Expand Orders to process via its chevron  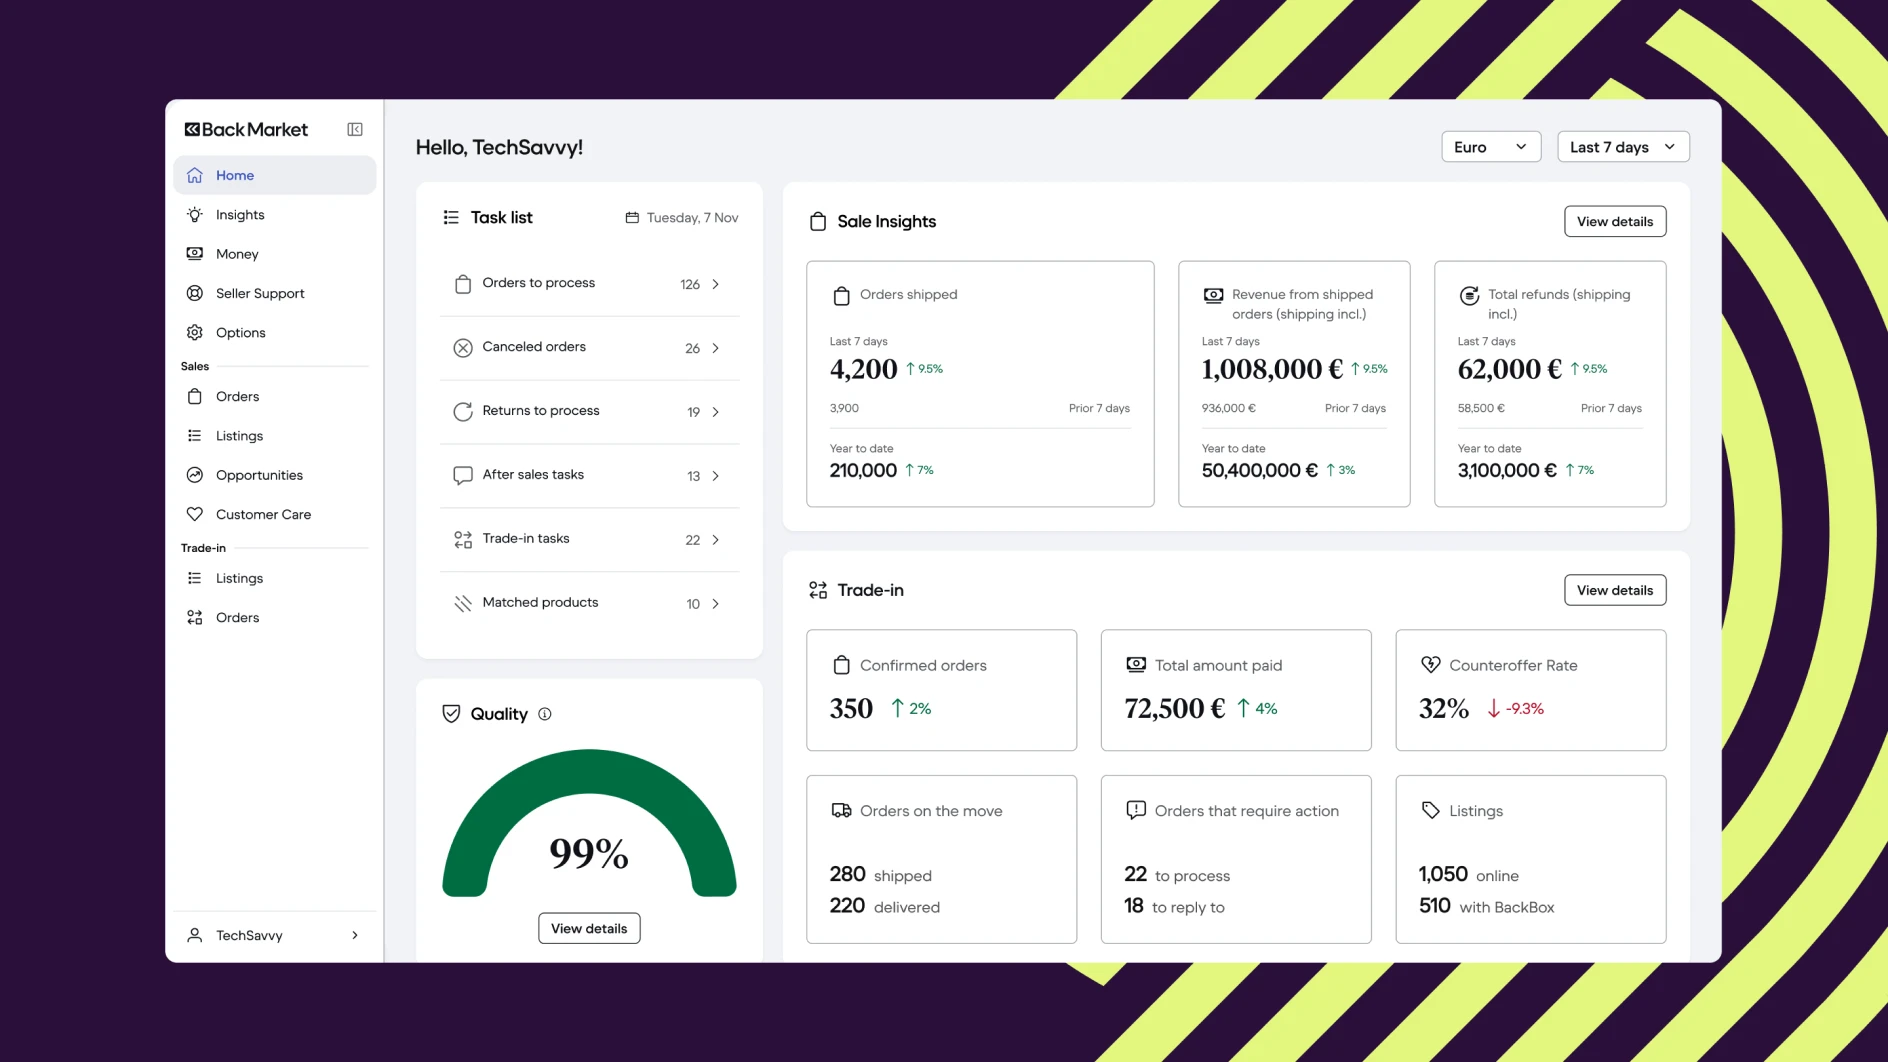[716, 284]
